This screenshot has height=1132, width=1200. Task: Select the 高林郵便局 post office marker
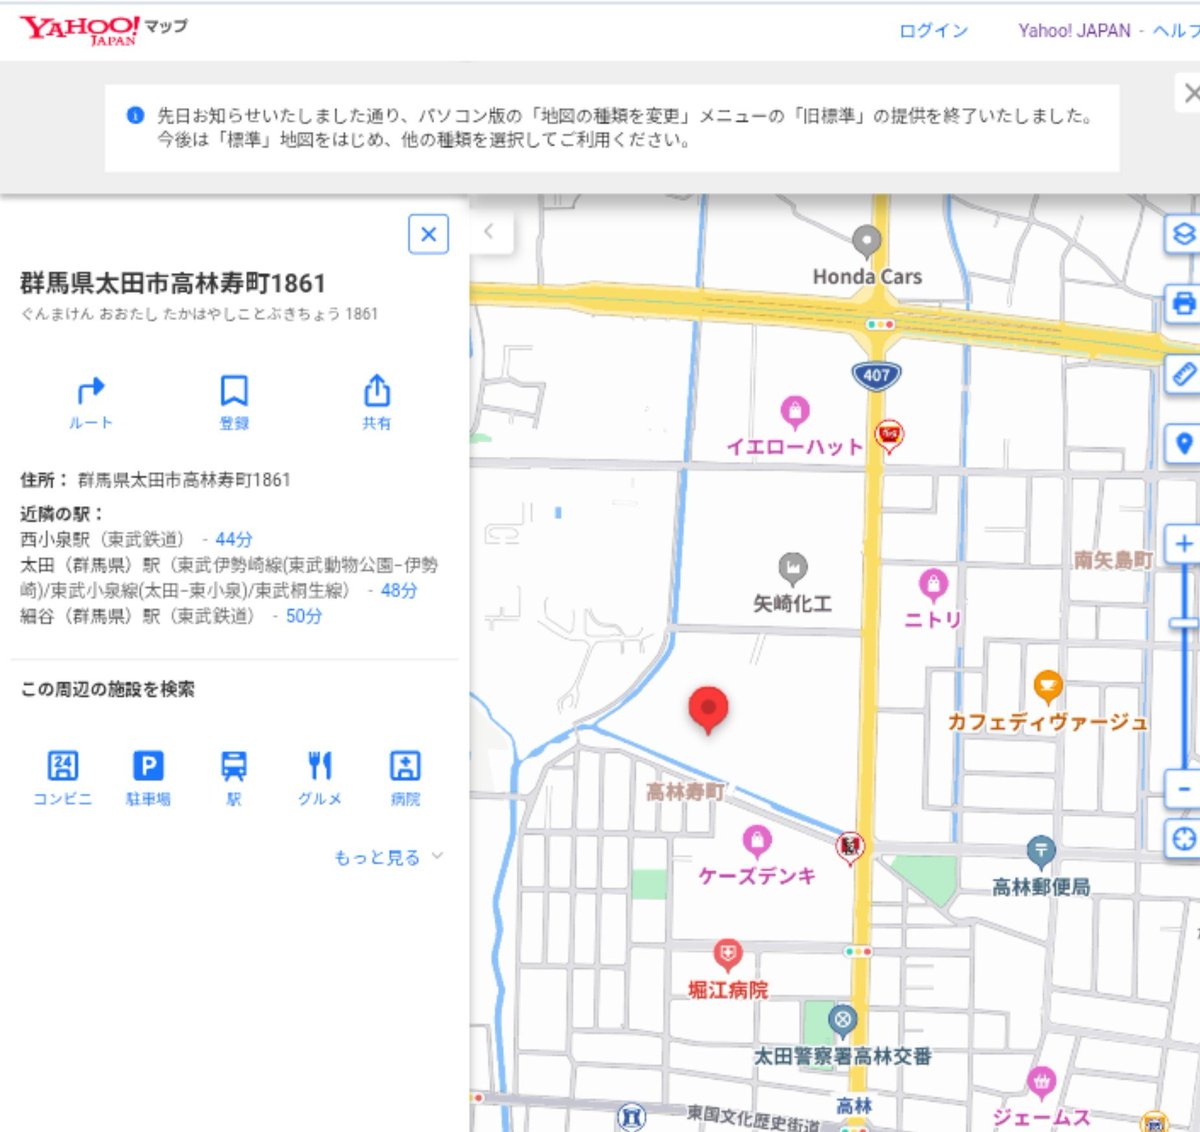pos(1041,852)
